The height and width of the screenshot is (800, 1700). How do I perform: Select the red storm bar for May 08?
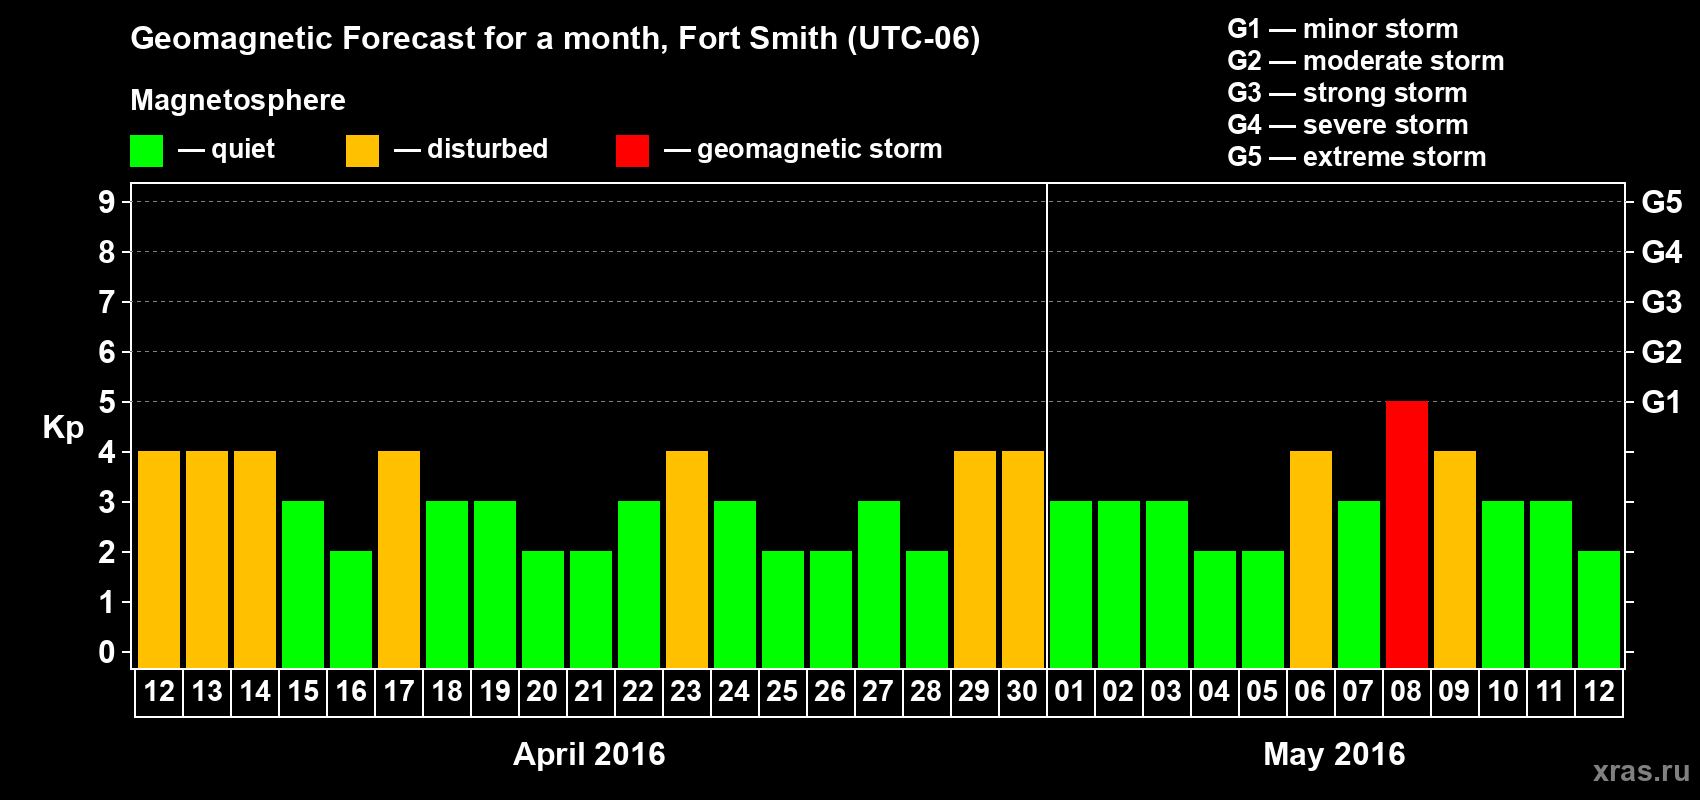pyautogui.click(x=1407, y=534)
